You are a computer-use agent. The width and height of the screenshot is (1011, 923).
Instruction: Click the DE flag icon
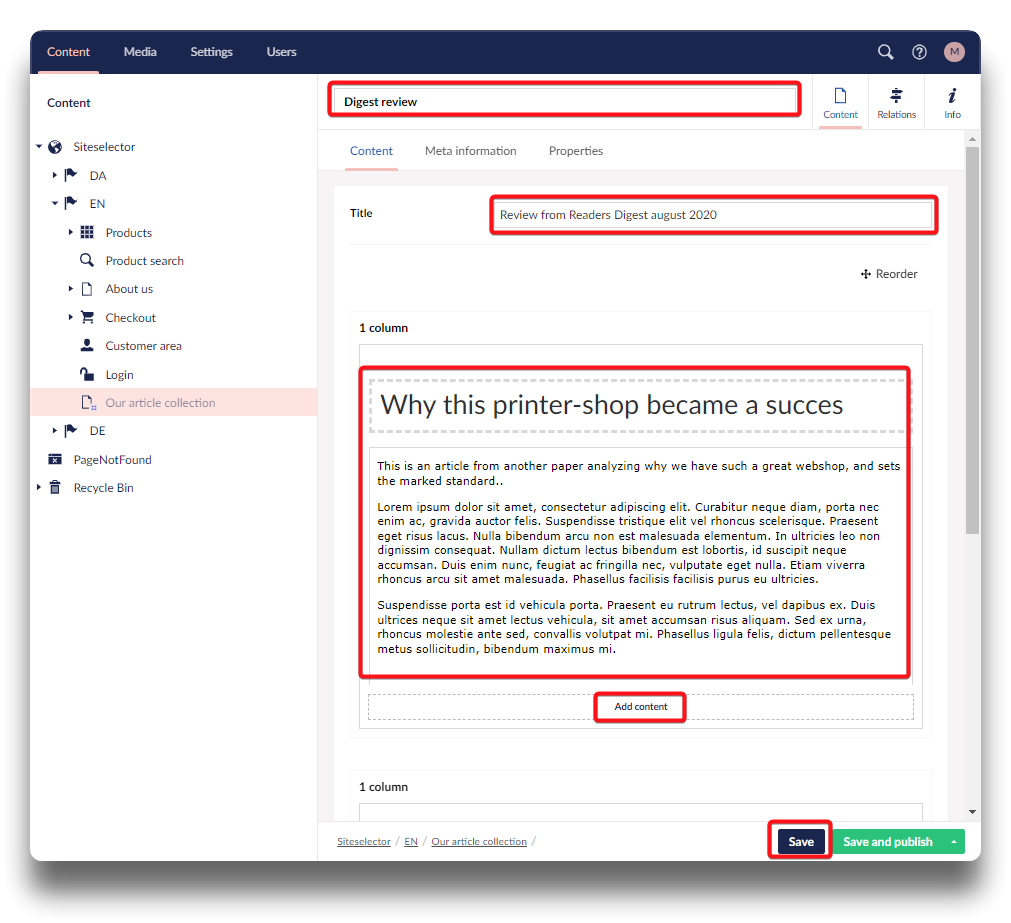71,430
